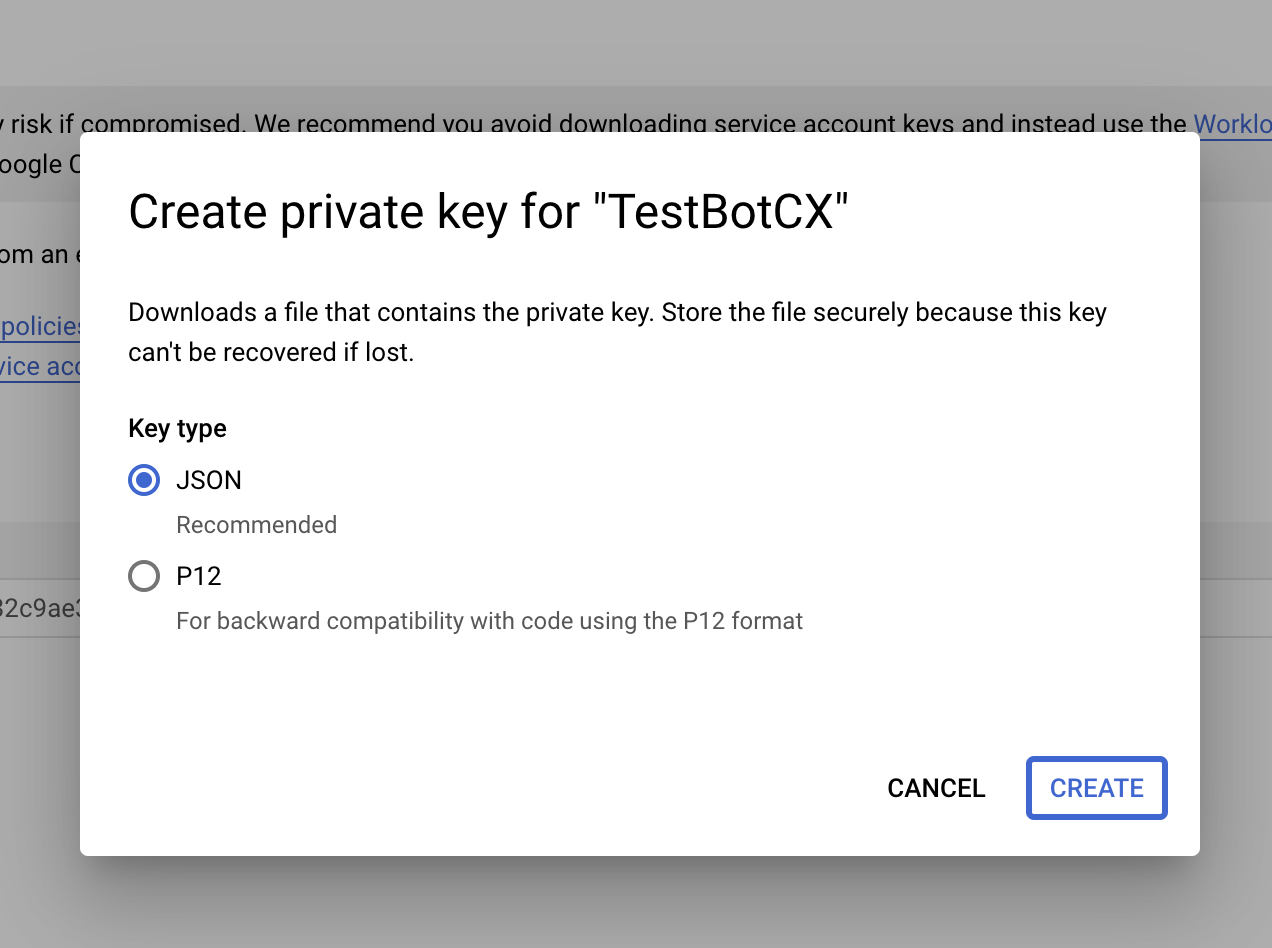
Task: Click the background key ID "2c9ae3" text
Action: [x=40, y=607]
